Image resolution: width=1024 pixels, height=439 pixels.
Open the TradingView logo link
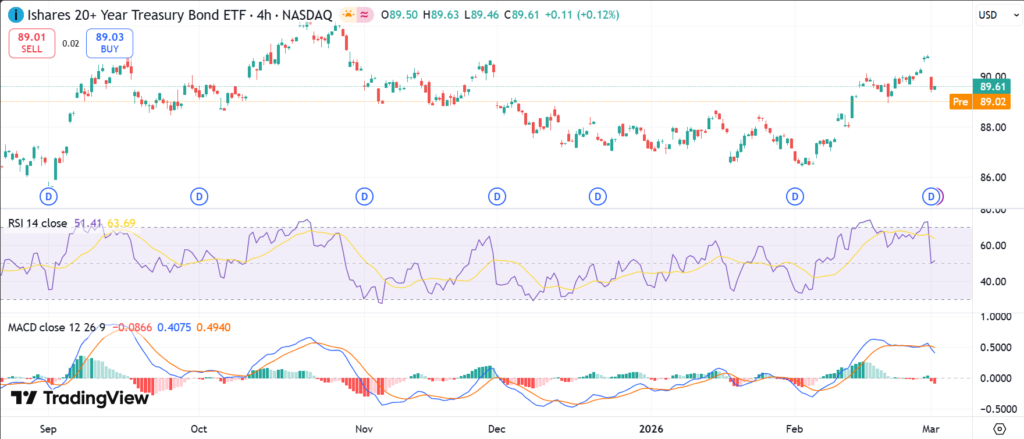(x=80, y=398)
